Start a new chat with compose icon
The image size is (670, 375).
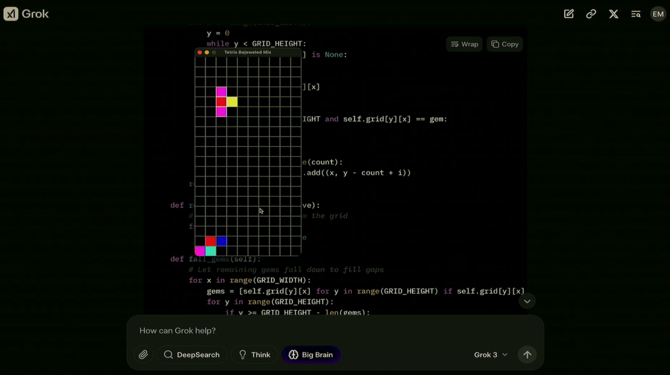(569, 14)
